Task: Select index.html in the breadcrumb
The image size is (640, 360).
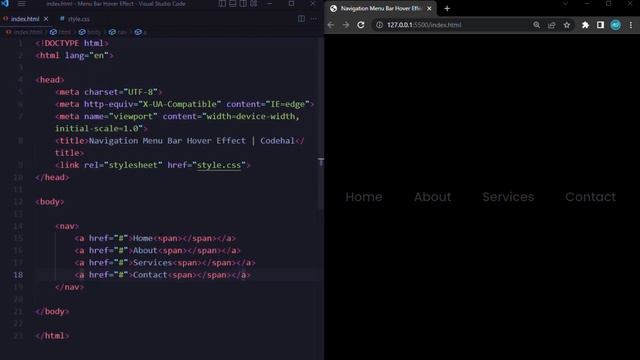Action: [24, 32]
